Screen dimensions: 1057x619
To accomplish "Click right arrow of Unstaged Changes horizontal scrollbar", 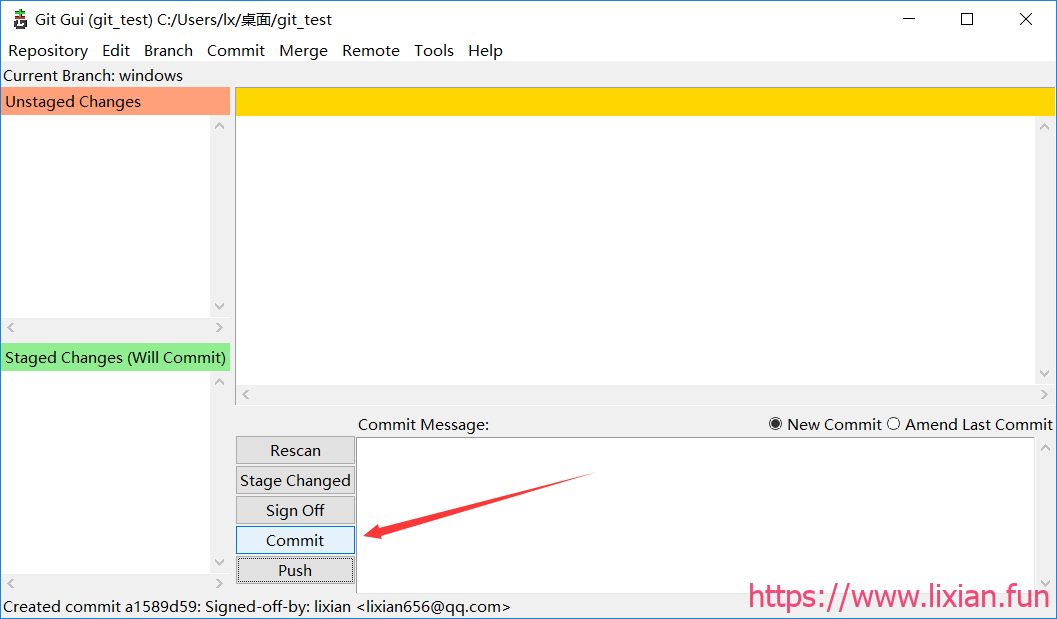I will click(219, 328).
